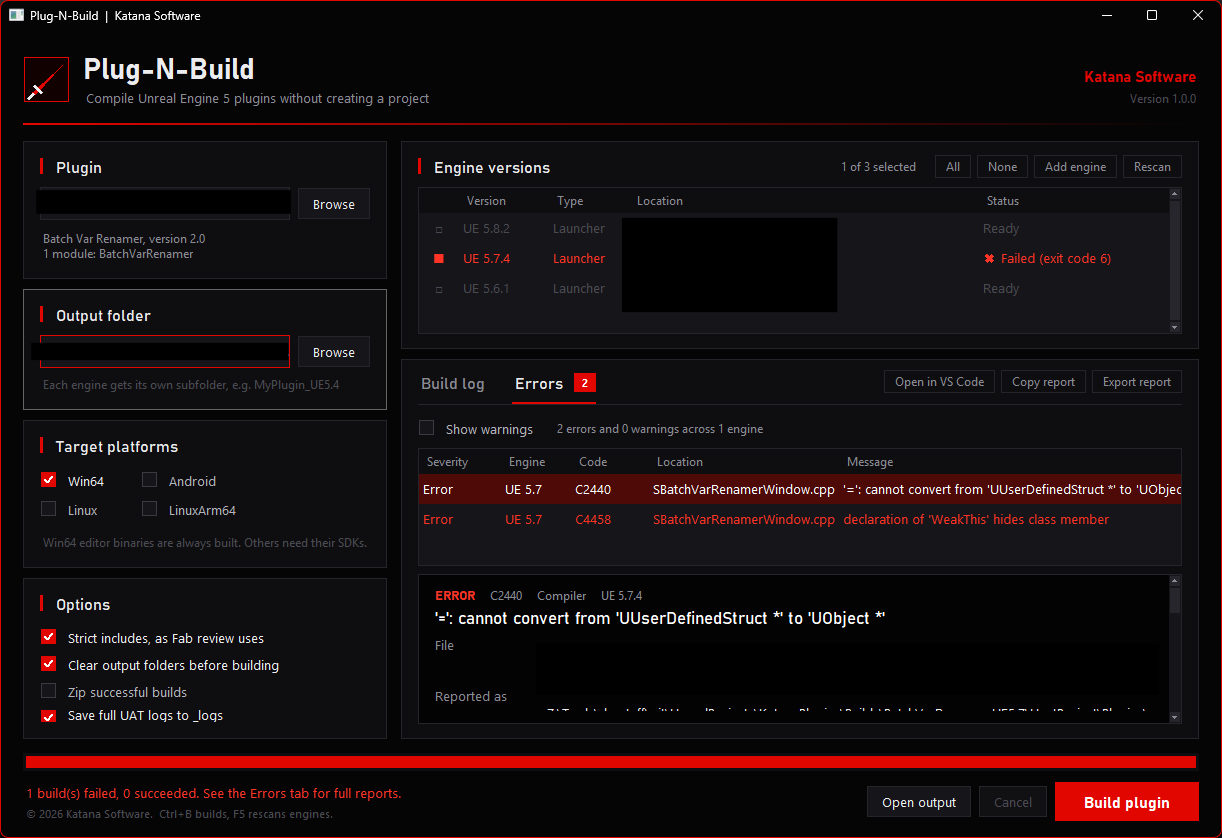Enable the Linux target platform

tap(48, 509)
